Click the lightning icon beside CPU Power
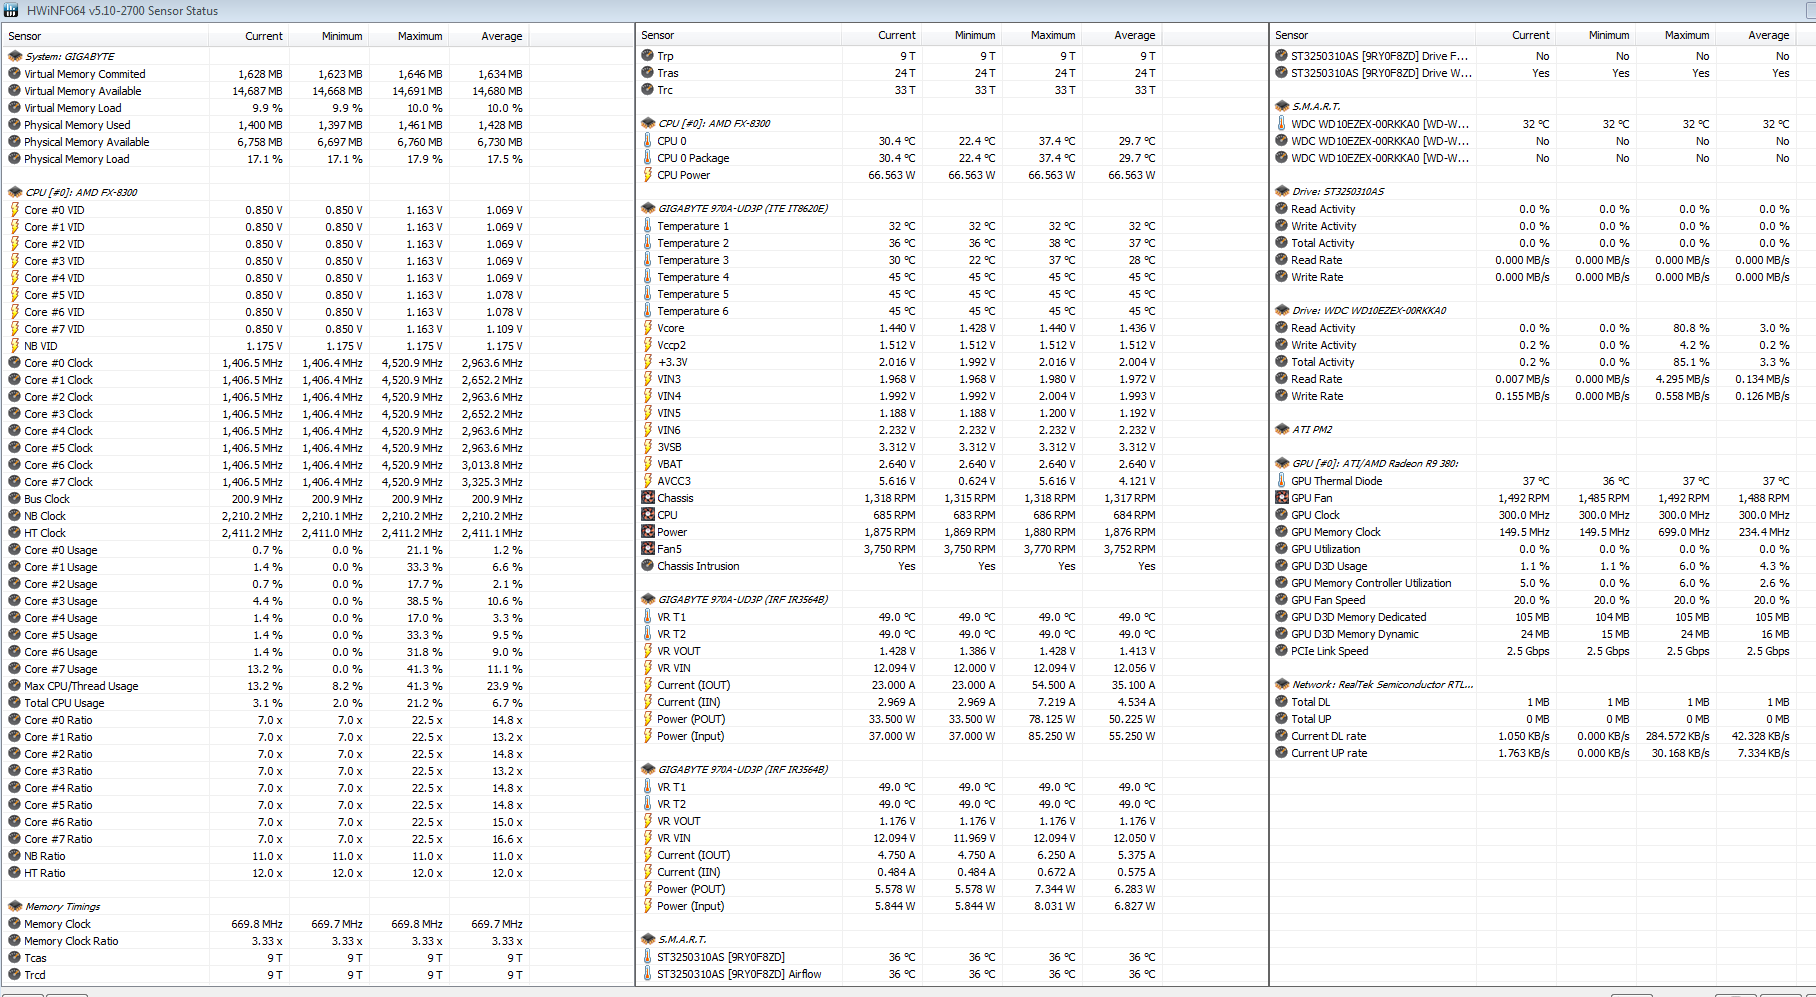Viewport: 1816px width, 997px height. coord(647,175)
